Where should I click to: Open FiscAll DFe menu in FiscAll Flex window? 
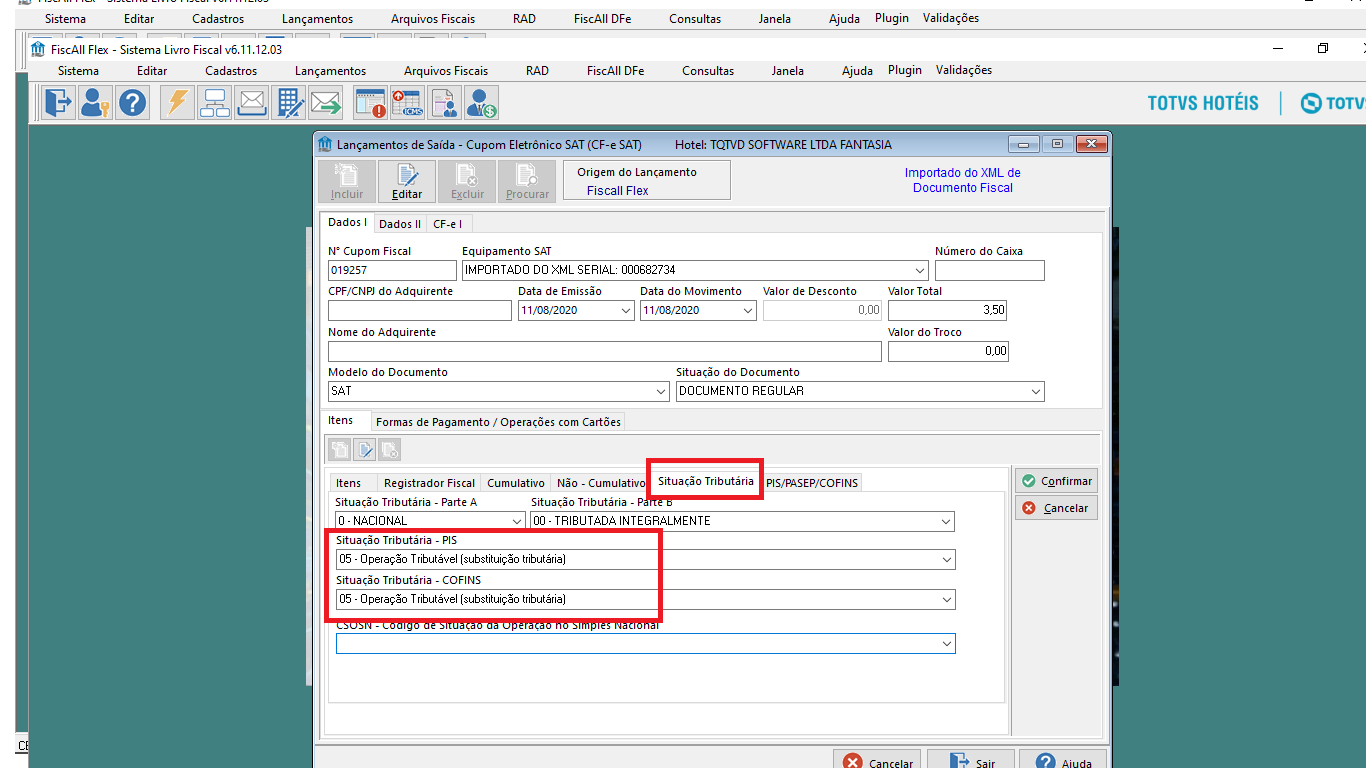click(x=615, y=71)
